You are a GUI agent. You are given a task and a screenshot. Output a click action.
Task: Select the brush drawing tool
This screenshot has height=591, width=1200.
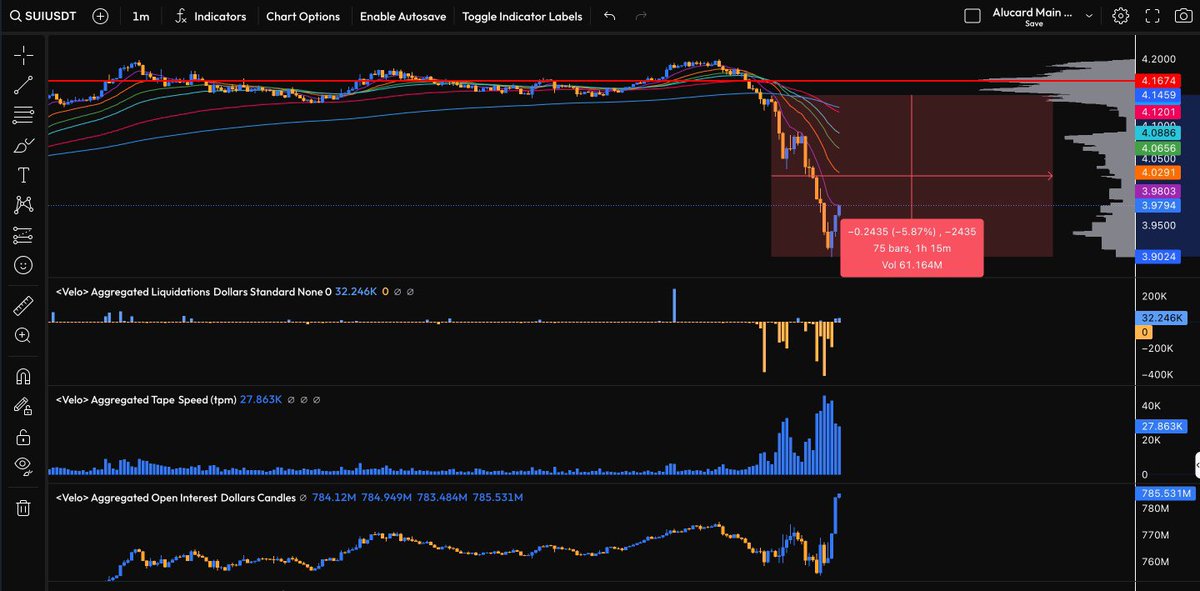[x=23, y=145]
